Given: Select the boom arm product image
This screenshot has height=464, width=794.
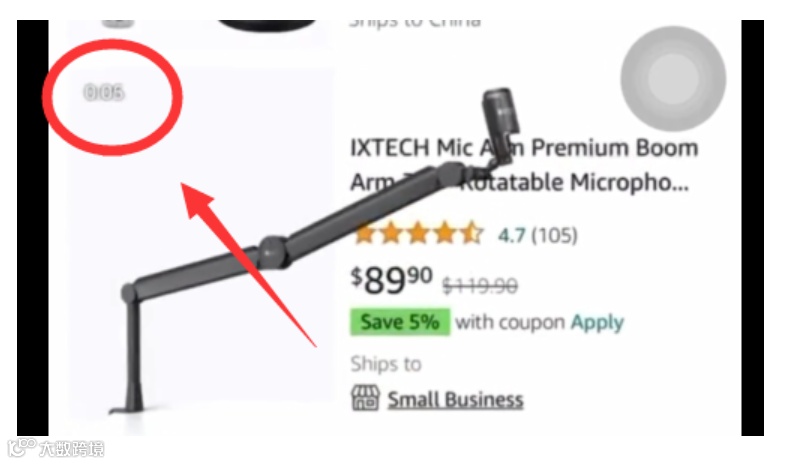Looking at the screenshot, I should [x=314, y=248].
